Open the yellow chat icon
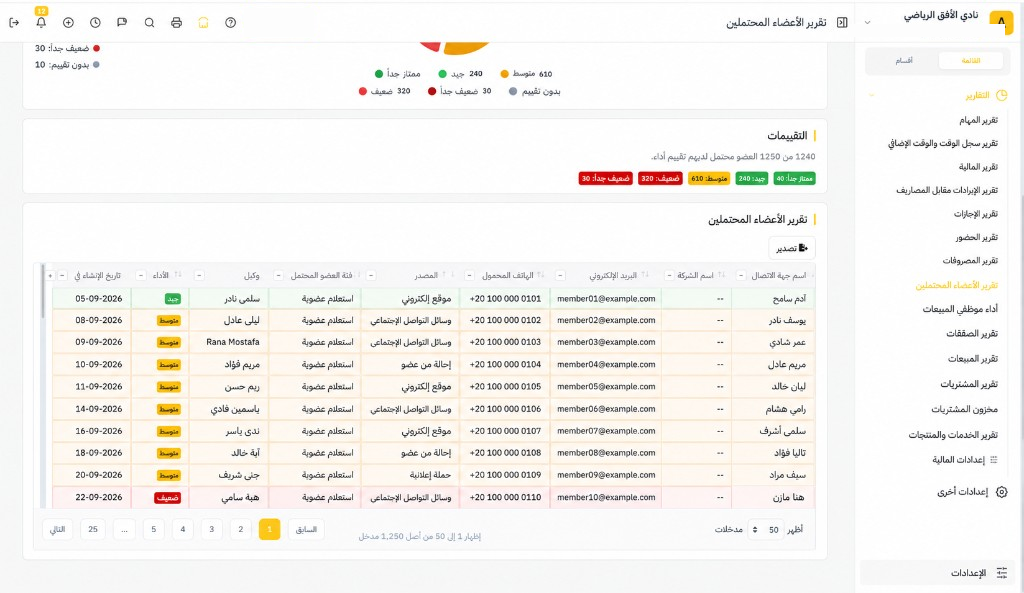Image resolution: width=1024 pixels, height=593 pixels. [x=203, y=22]
